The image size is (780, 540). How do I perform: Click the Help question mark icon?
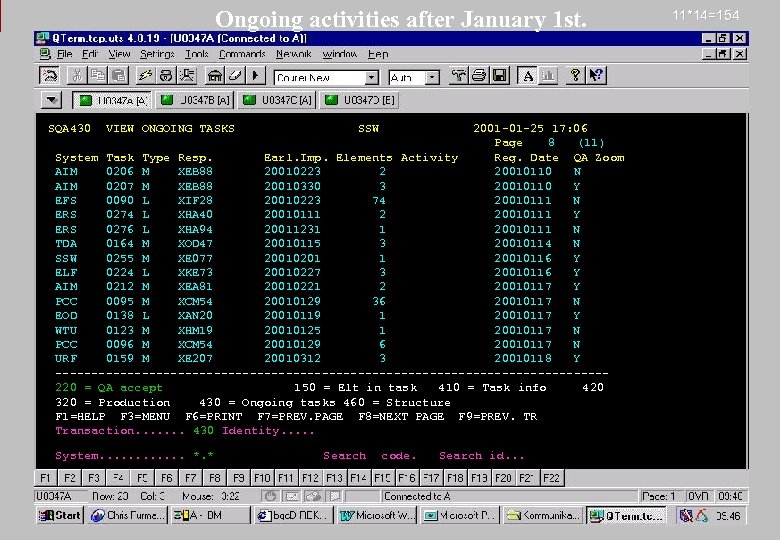point(576,76)
